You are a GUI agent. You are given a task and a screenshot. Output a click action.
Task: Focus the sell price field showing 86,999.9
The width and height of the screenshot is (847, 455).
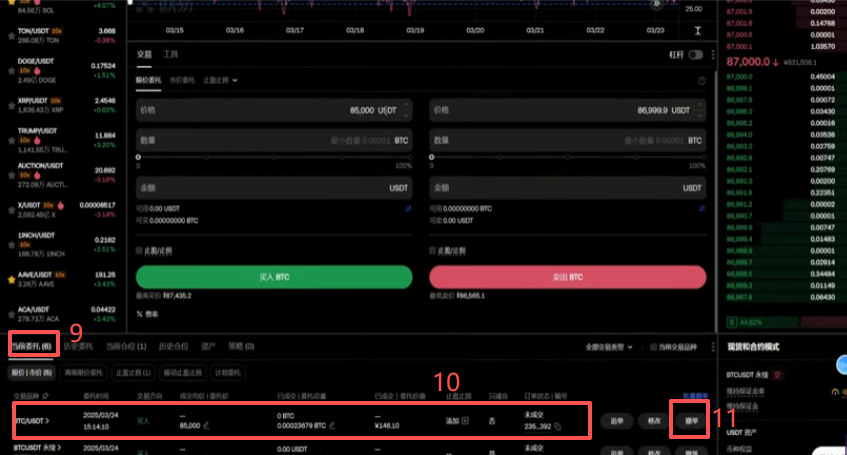(568, 110)
